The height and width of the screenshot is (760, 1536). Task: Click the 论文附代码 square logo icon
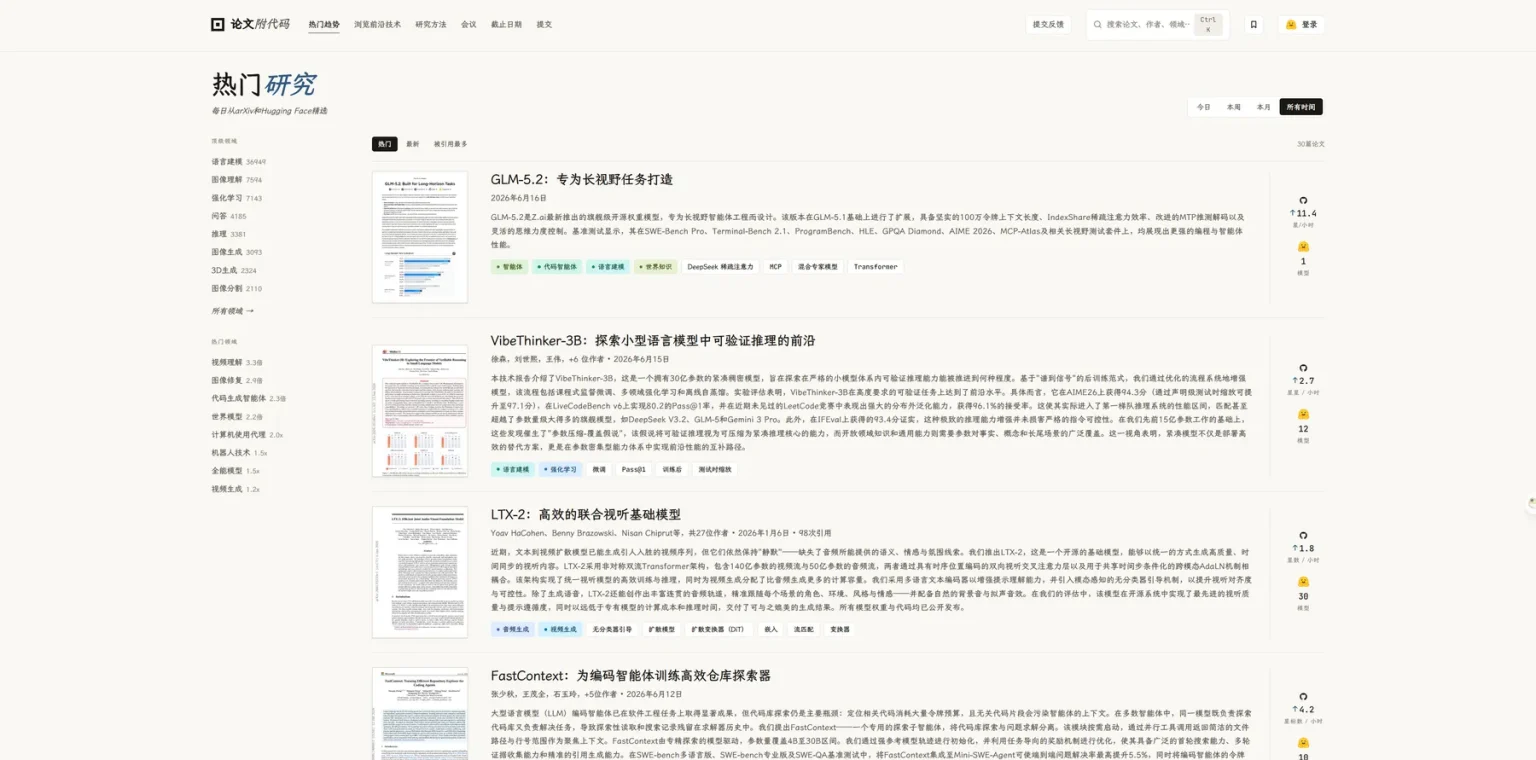tap(218, 24)
